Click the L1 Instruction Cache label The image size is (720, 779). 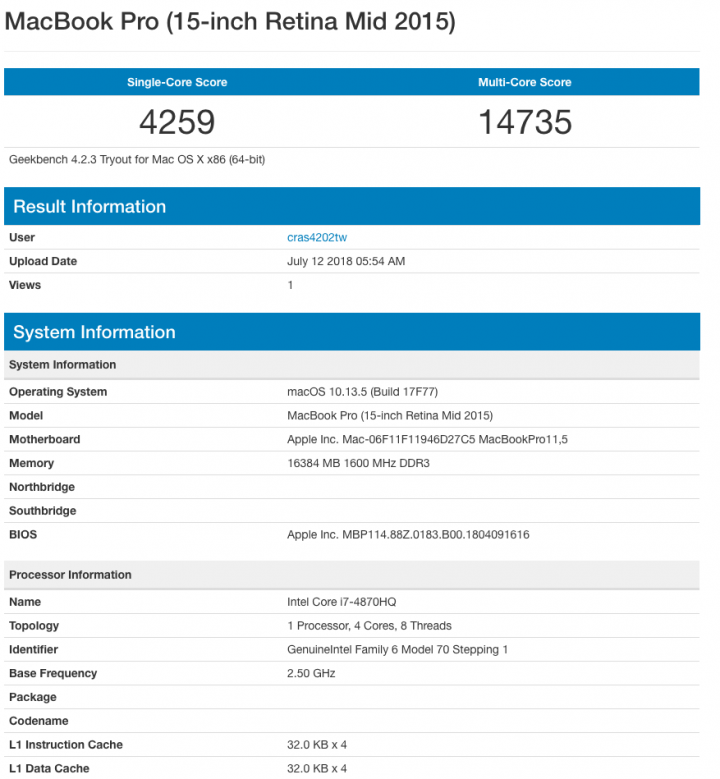66,745
